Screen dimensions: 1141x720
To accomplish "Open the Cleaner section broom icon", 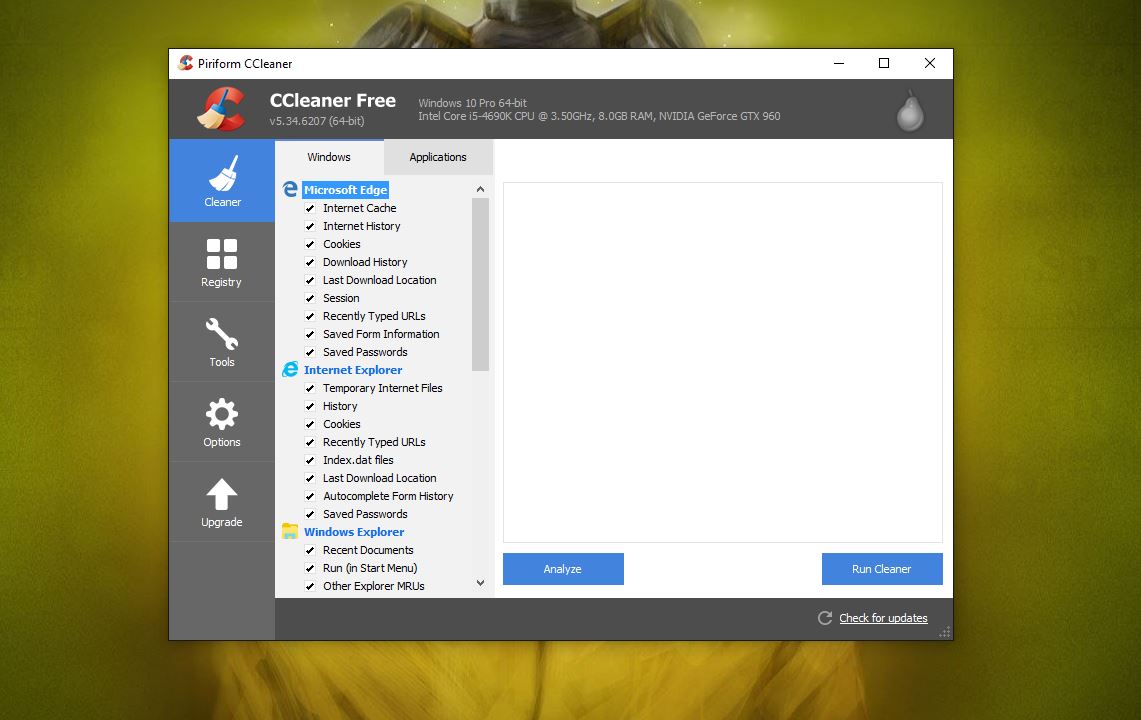I will tap(222, 173).
